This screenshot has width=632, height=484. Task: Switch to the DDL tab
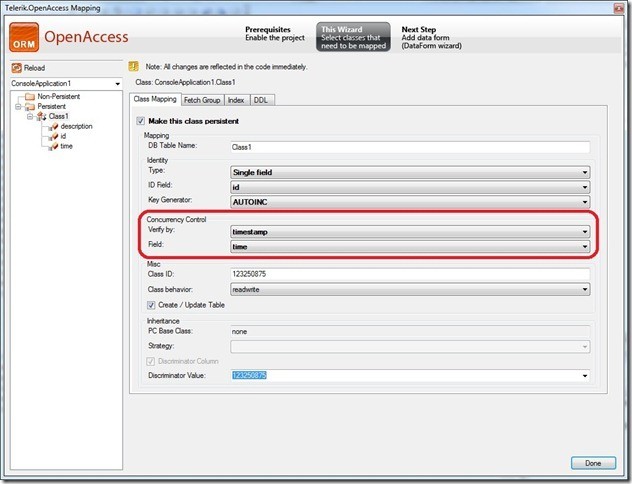tap(261, 100)
